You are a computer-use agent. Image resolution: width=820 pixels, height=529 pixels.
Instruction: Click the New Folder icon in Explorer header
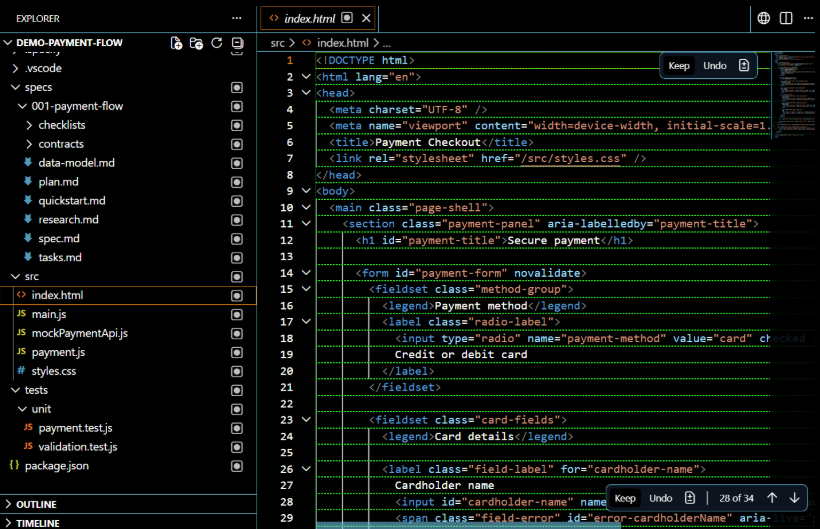click(196, 43)
